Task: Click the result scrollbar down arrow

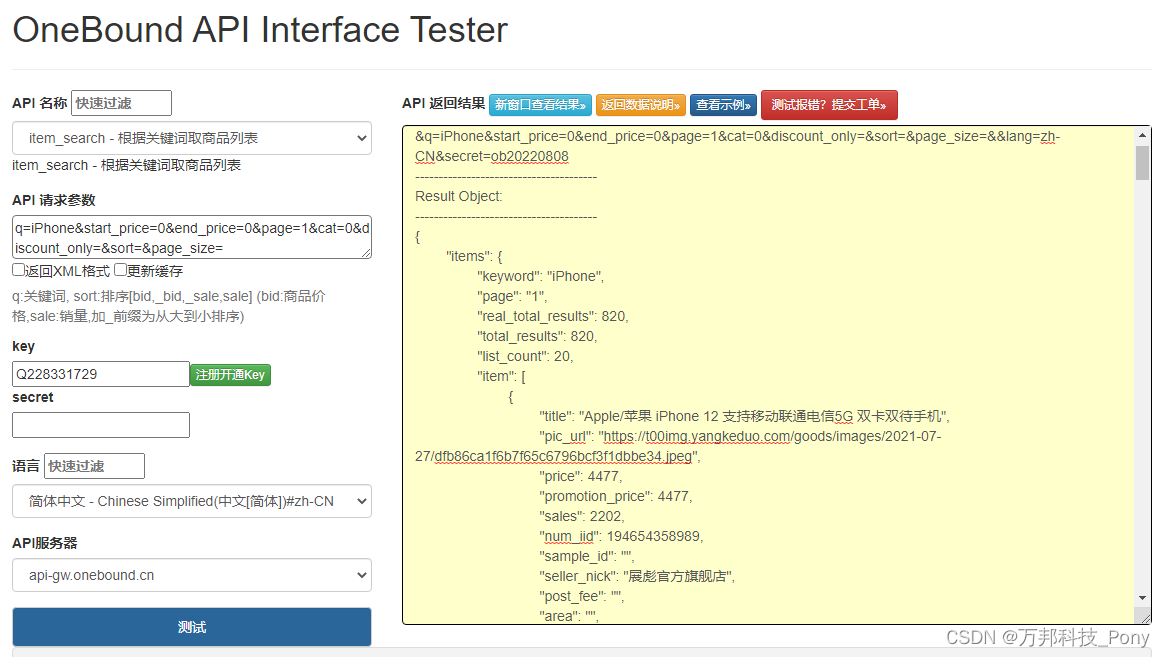Action: click(1142, 598)
